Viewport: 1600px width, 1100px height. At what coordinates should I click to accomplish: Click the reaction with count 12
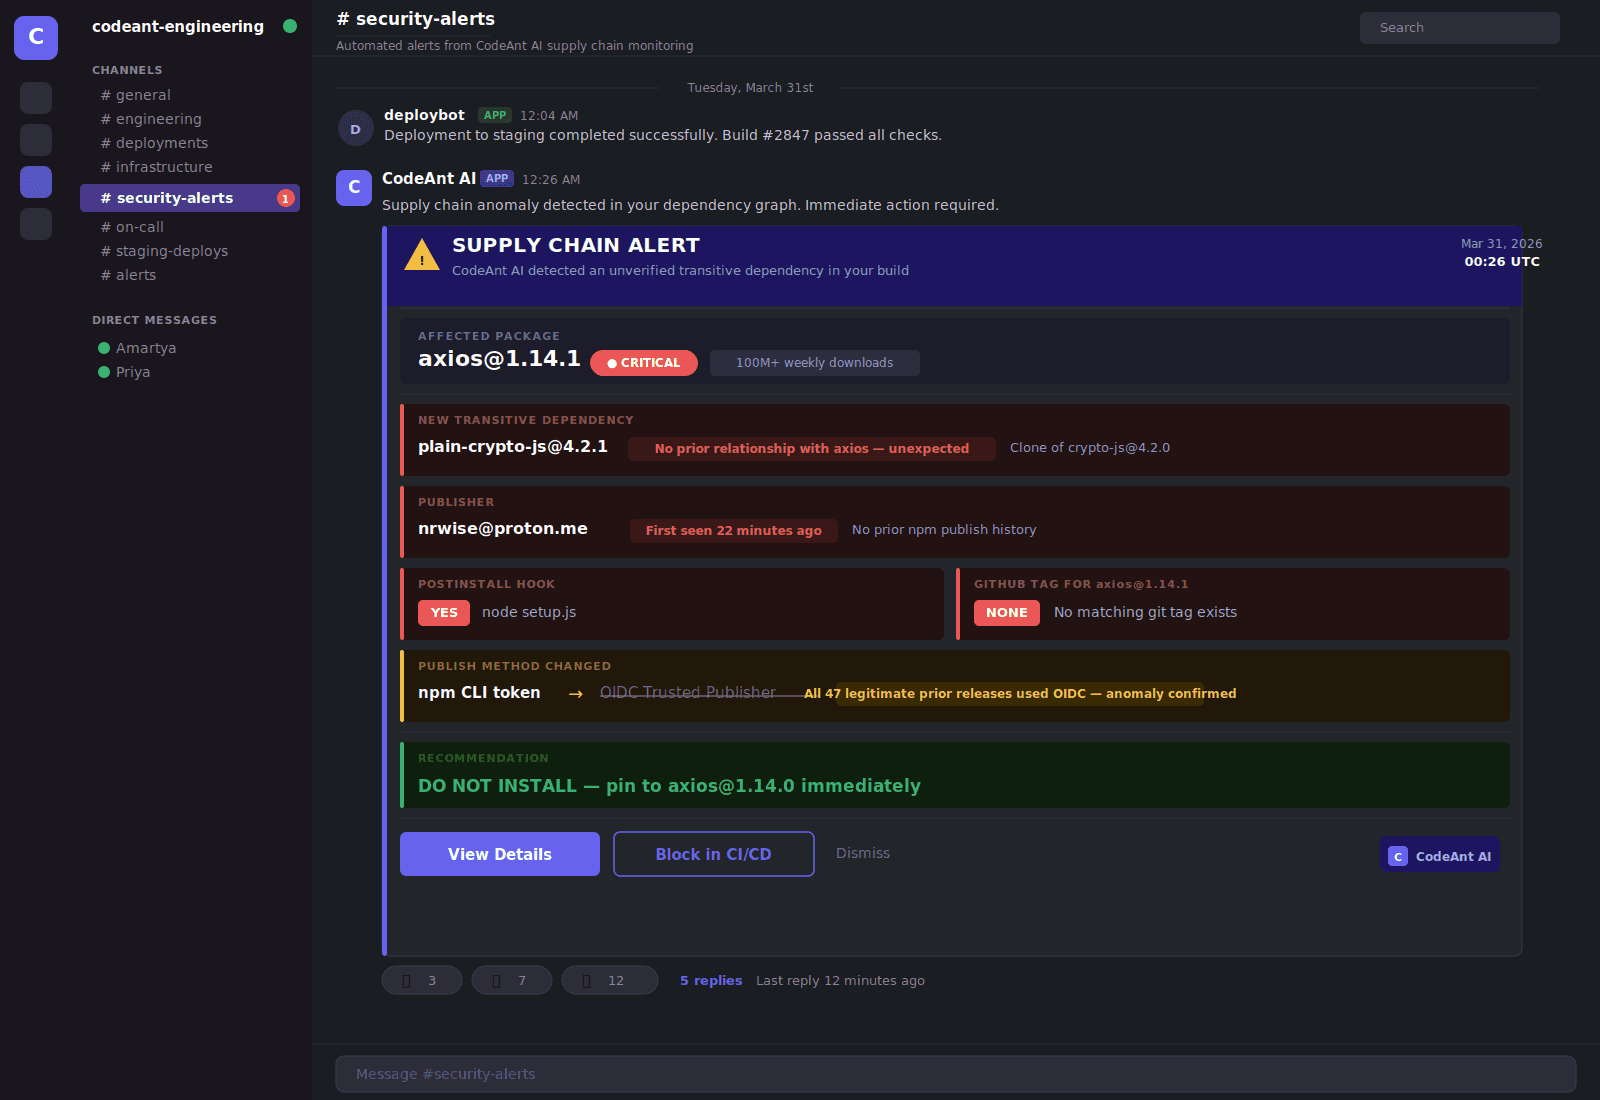point(610,980)
